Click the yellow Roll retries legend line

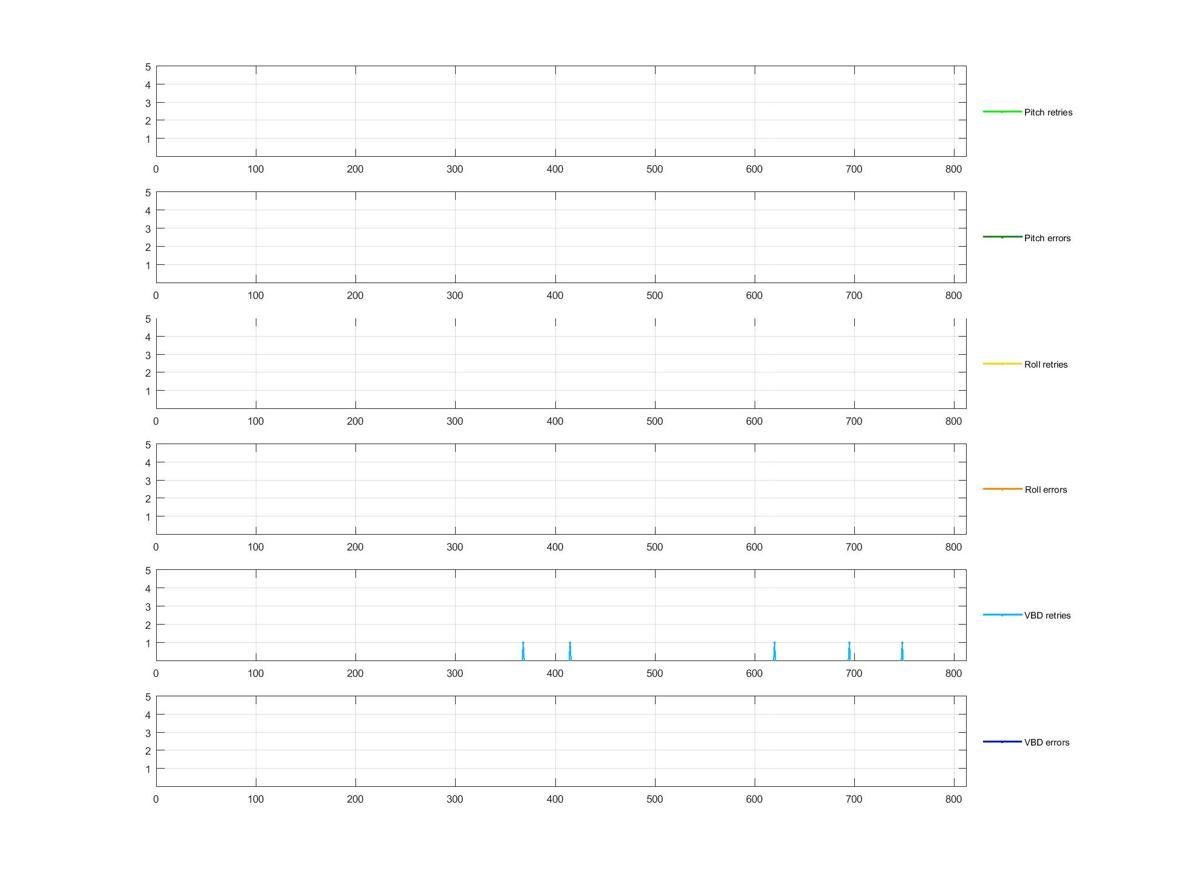pyautogui.click(x=1002, y=363)
